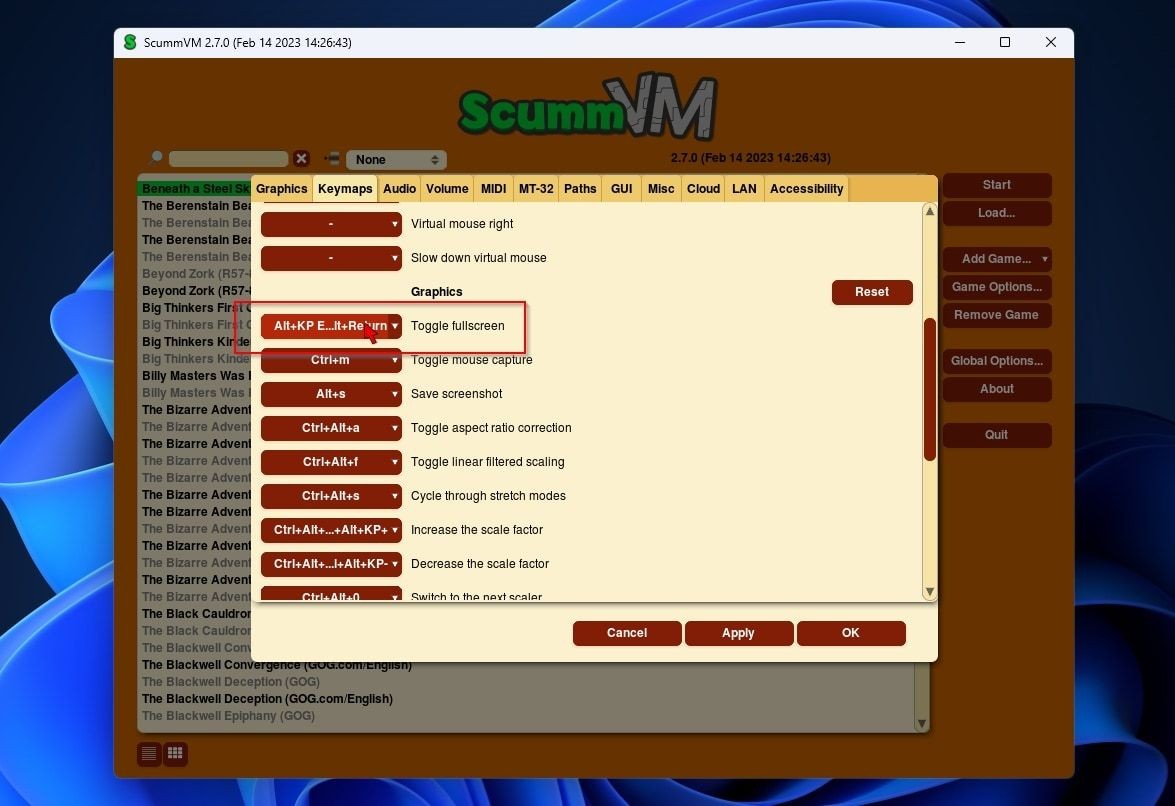1175x806 pixels.
Task: Open the About dialog
Action: 997,389
